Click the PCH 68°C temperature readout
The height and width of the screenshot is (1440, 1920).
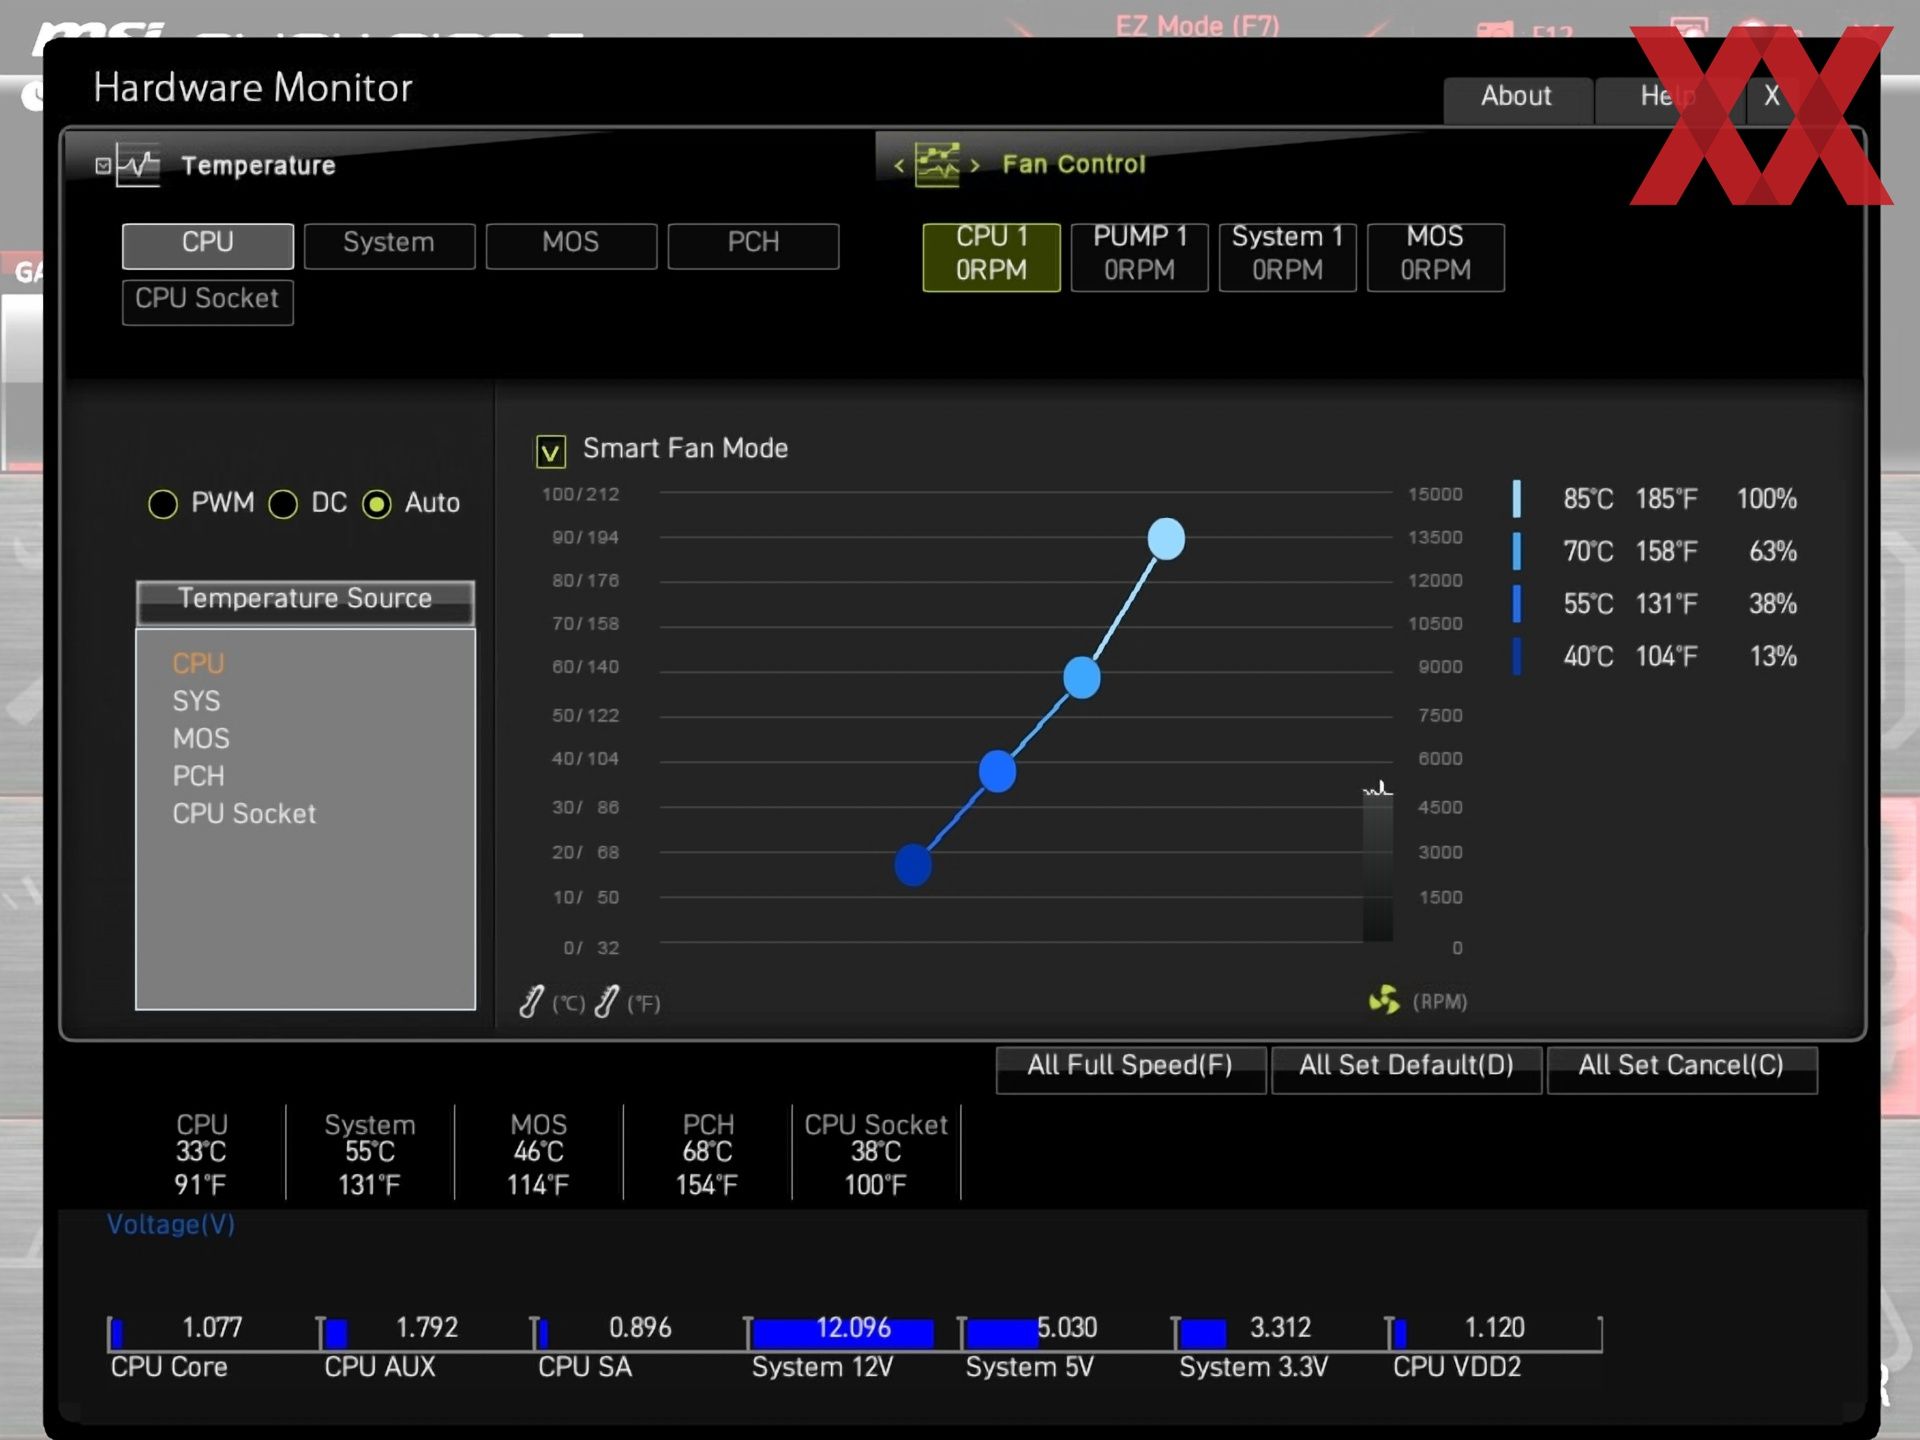[707, 1155]
